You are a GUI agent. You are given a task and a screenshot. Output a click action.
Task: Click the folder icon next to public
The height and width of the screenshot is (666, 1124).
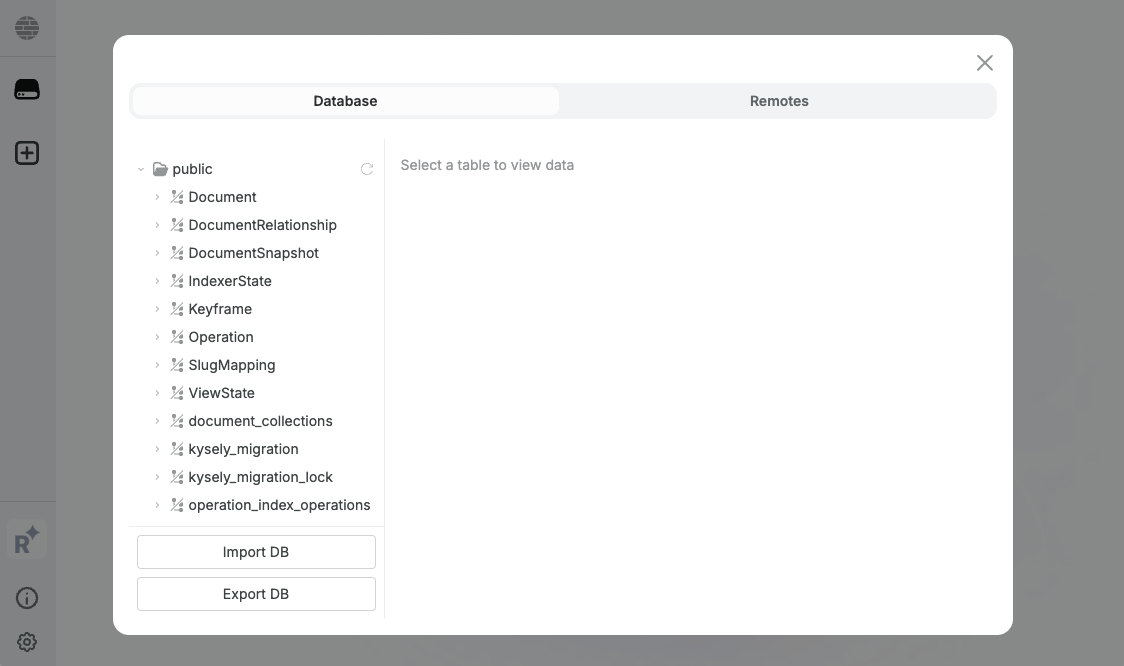pos(160,168)
